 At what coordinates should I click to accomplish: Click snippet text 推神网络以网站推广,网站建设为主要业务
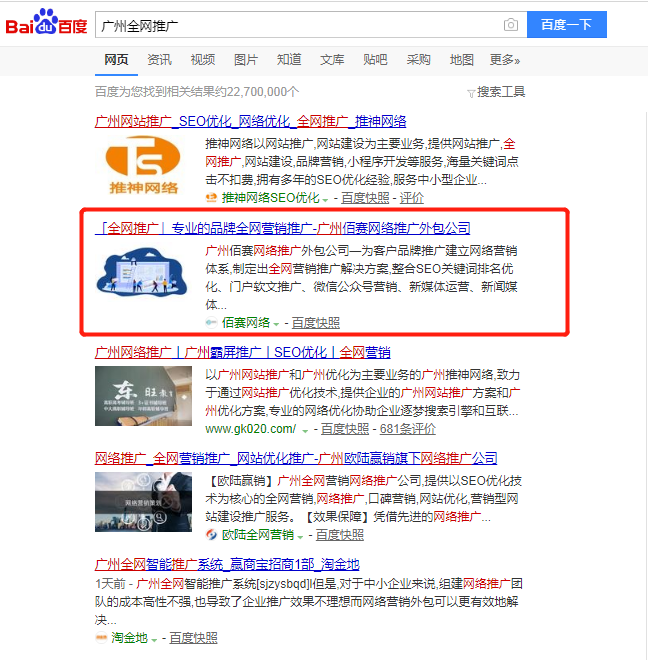tap(314, 144)
